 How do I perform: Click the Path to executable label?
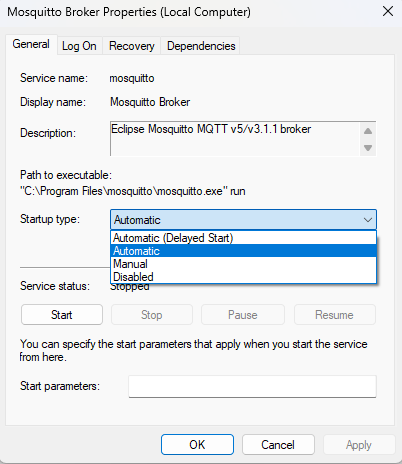(x=66, y=175)
